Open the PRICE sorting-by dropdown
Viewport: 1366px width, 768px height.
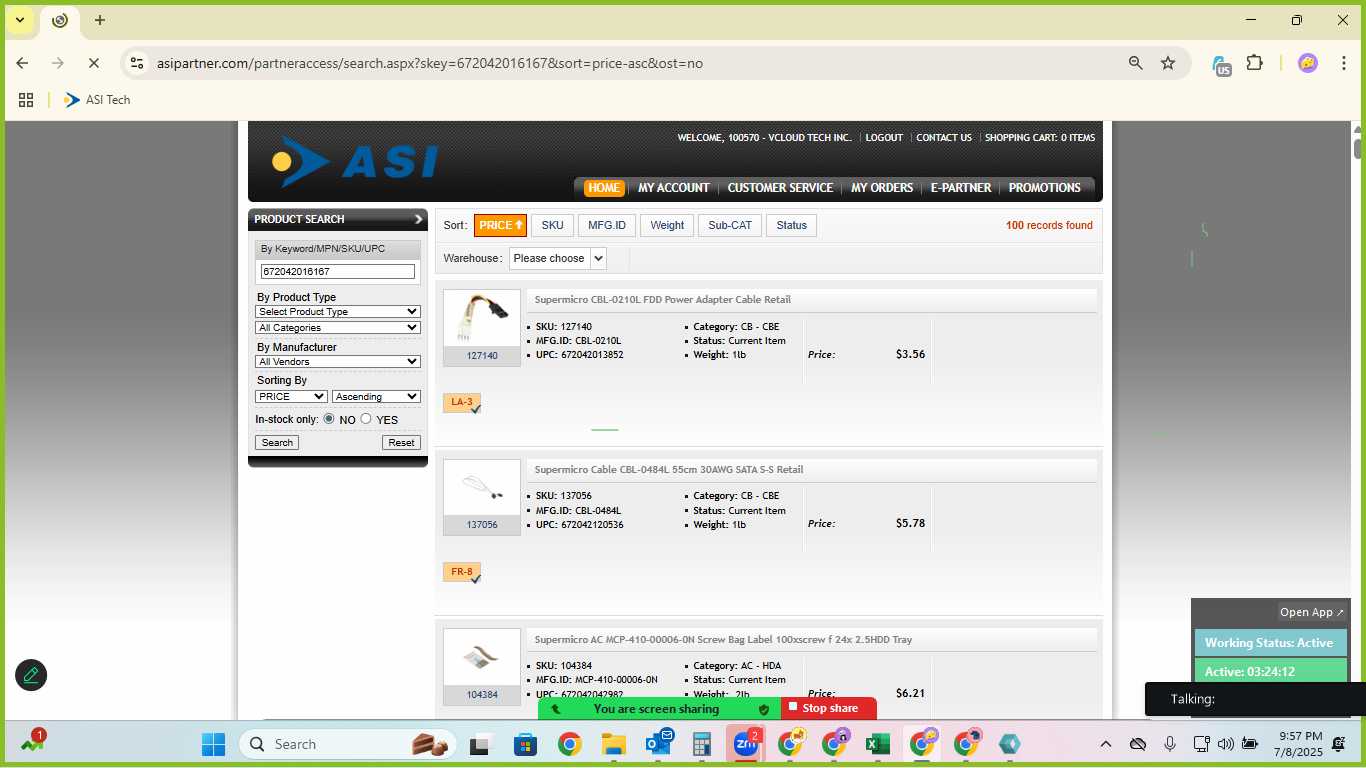click(x=291, y=396)
